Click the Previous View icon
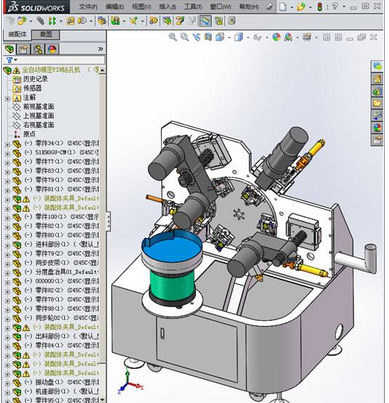The height and width of the screenshot is (403, 389). [196, 37]
